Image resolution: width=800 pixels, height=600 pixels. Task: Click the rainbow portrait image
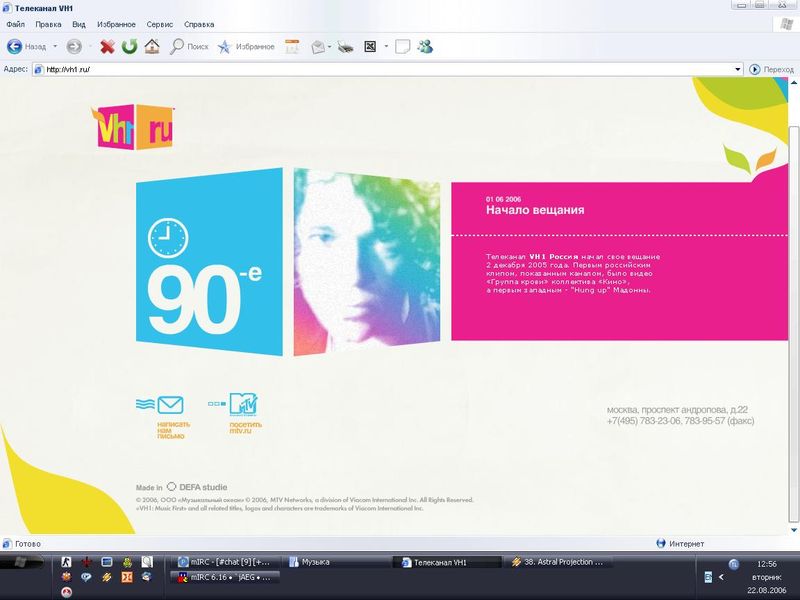[x=367, y=262]
